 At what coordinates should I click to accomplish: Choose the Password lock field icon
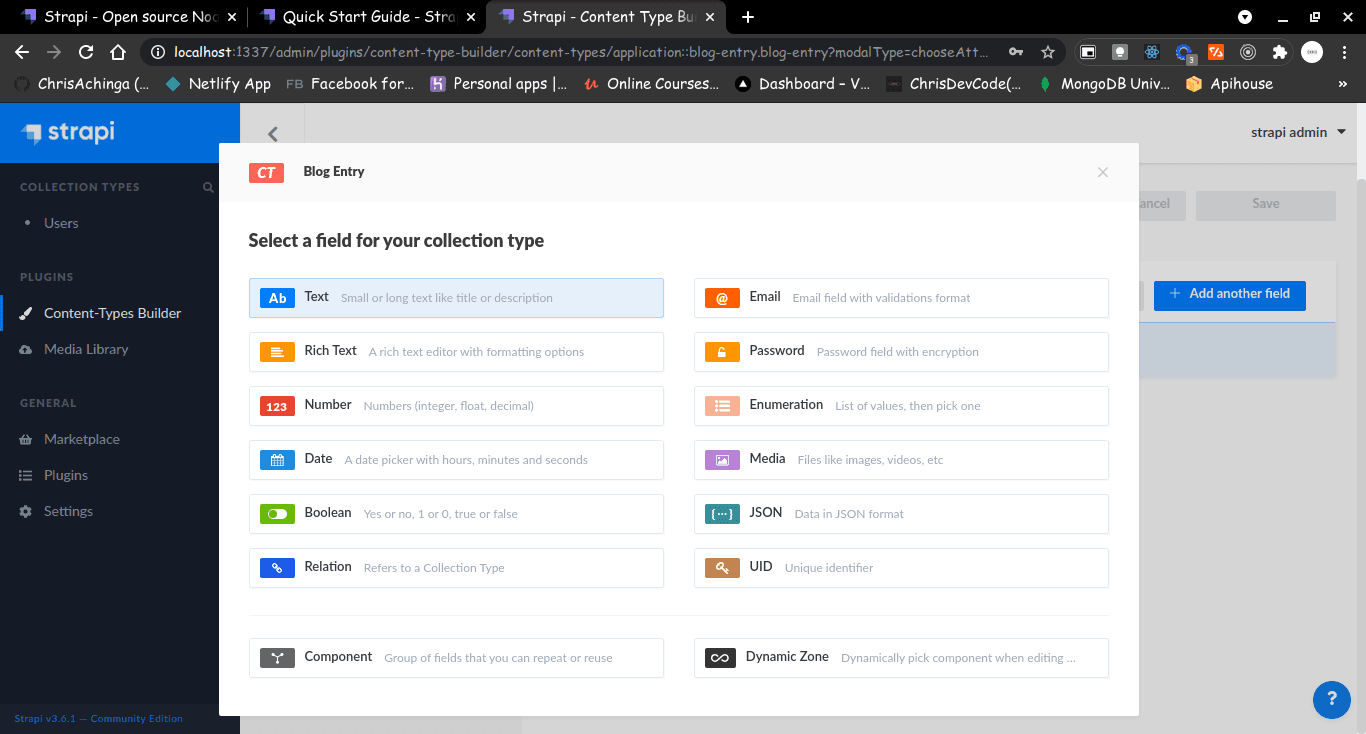[x=722, y=352]
